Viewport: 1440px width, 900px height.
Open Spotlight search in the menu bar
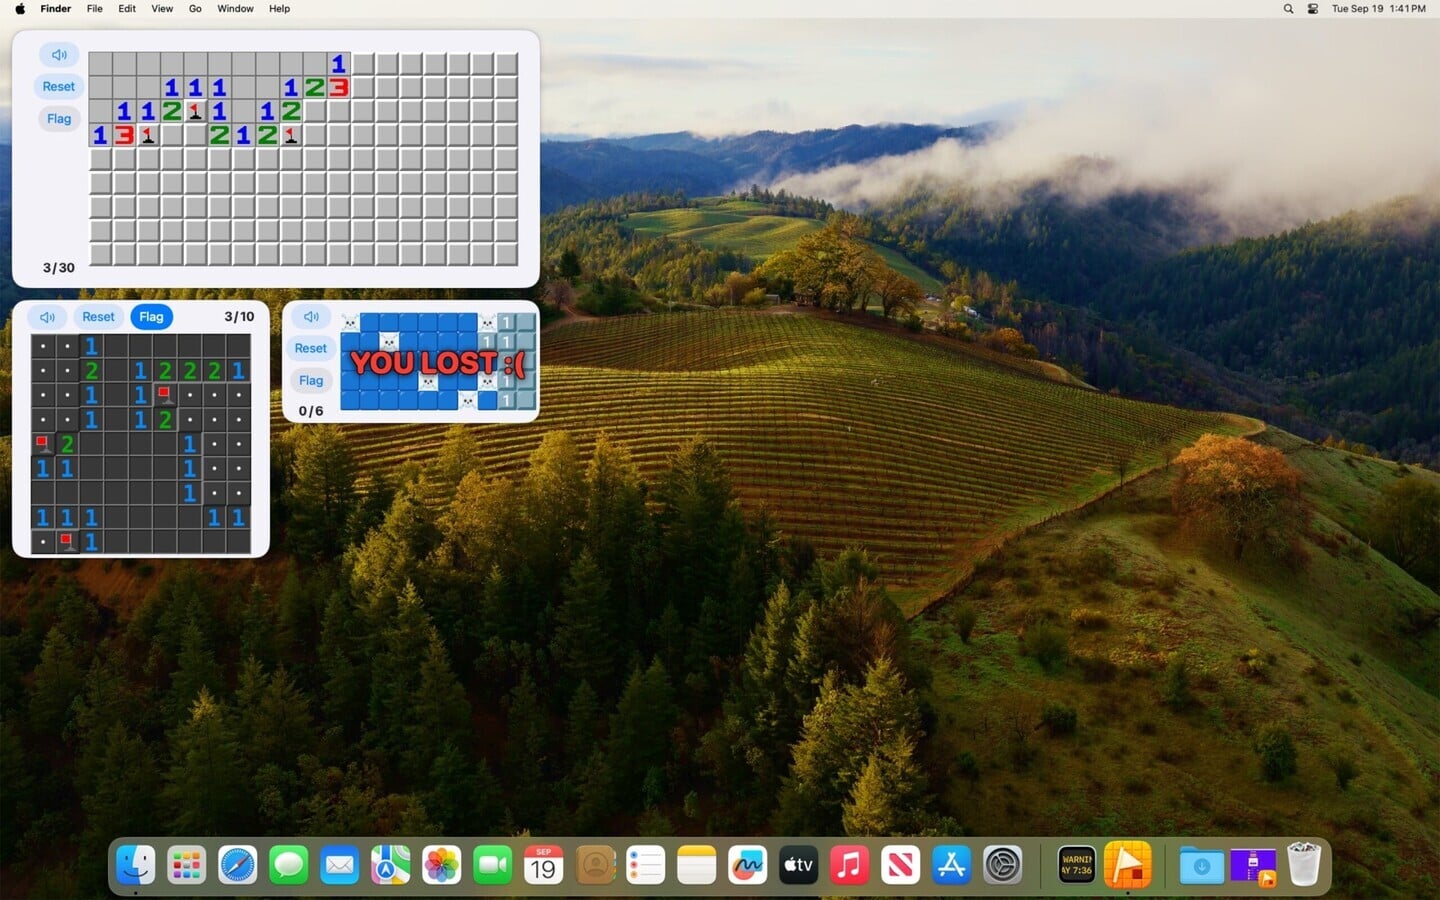tap(1288, 8)
